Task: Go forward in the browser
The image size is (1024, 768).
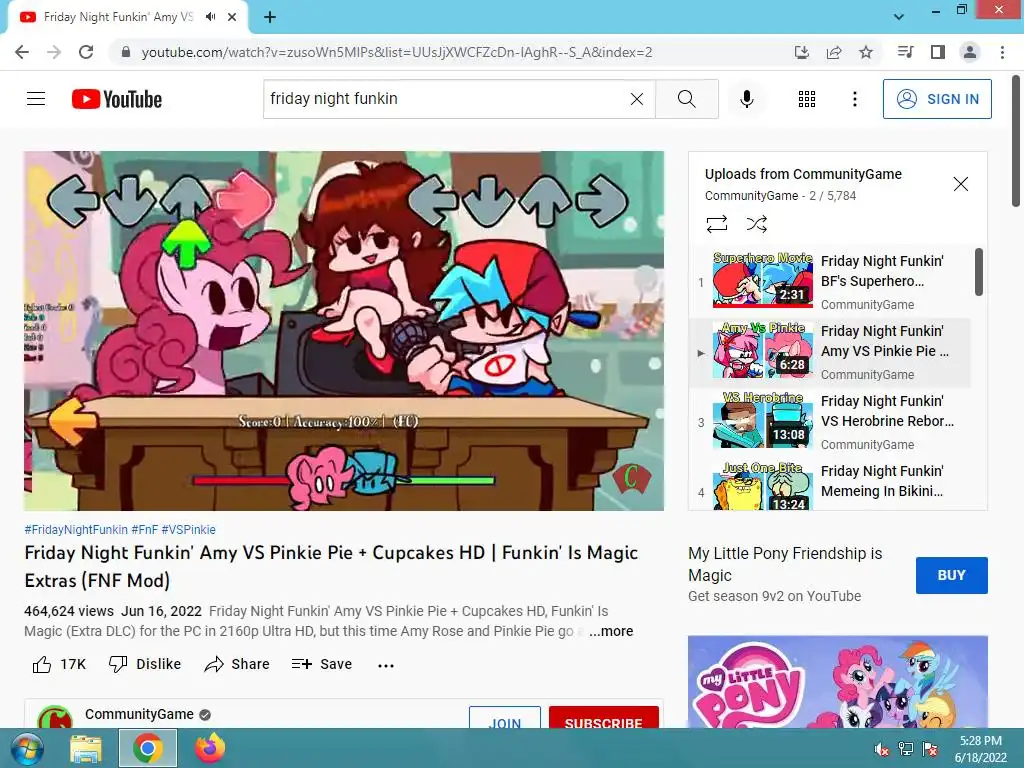Action: pos(54,52)
